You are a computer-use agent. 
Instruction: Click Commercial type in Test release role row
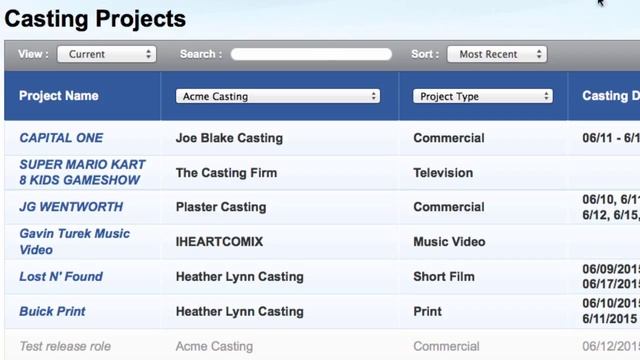click(x=446, y=346)
